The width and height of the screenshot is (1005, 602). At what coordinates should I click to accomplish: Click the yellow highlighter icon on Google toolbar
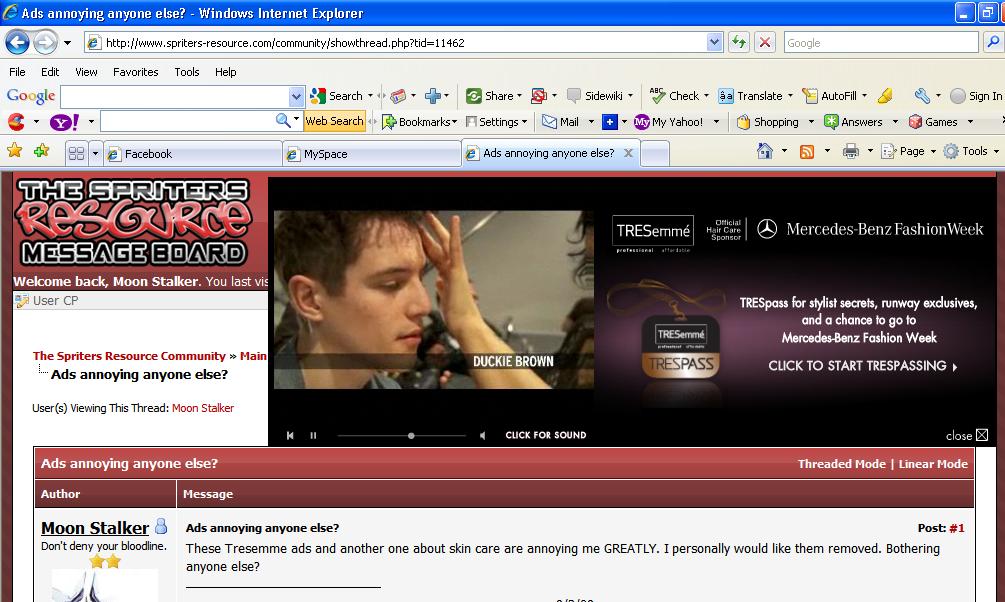(x=885, y=96)
